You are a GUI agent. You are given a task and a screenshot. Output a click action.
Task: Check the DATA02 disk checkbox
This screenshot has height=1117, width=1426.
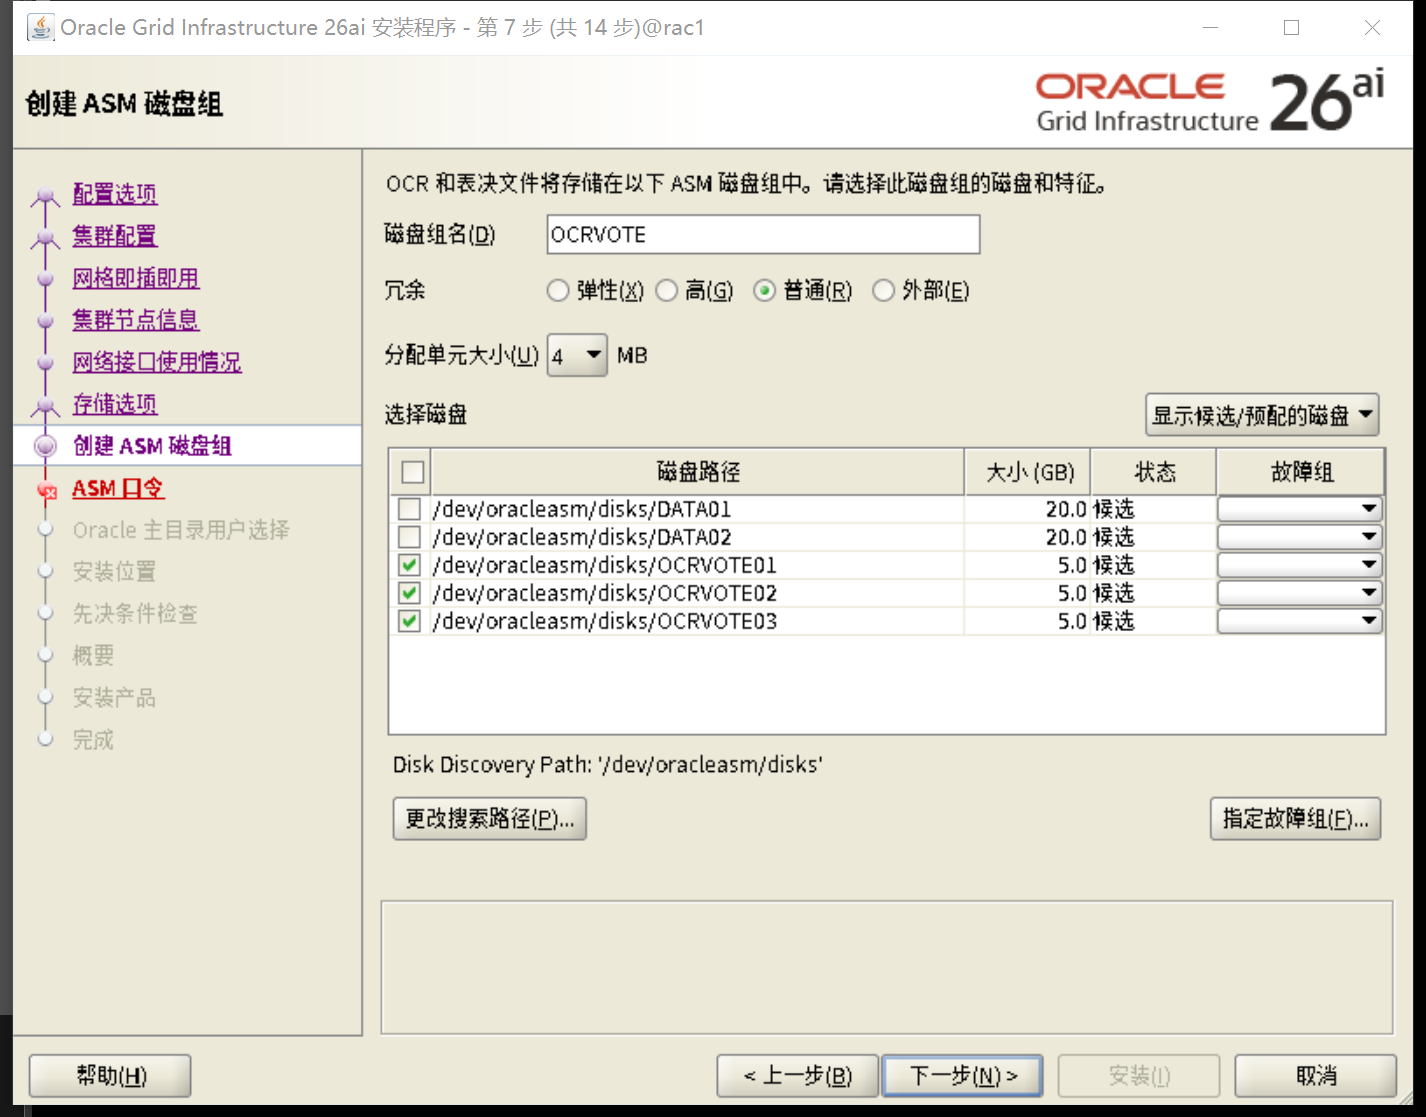[x=409, y=537]
